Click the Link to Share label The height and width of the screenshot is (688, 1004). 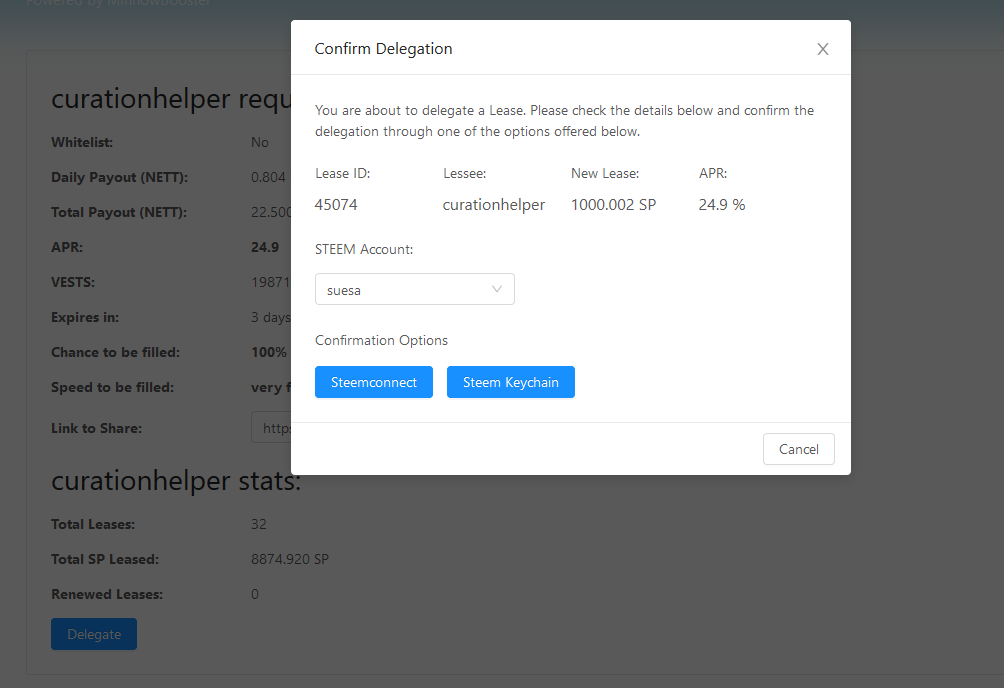[x=97, y=429]
